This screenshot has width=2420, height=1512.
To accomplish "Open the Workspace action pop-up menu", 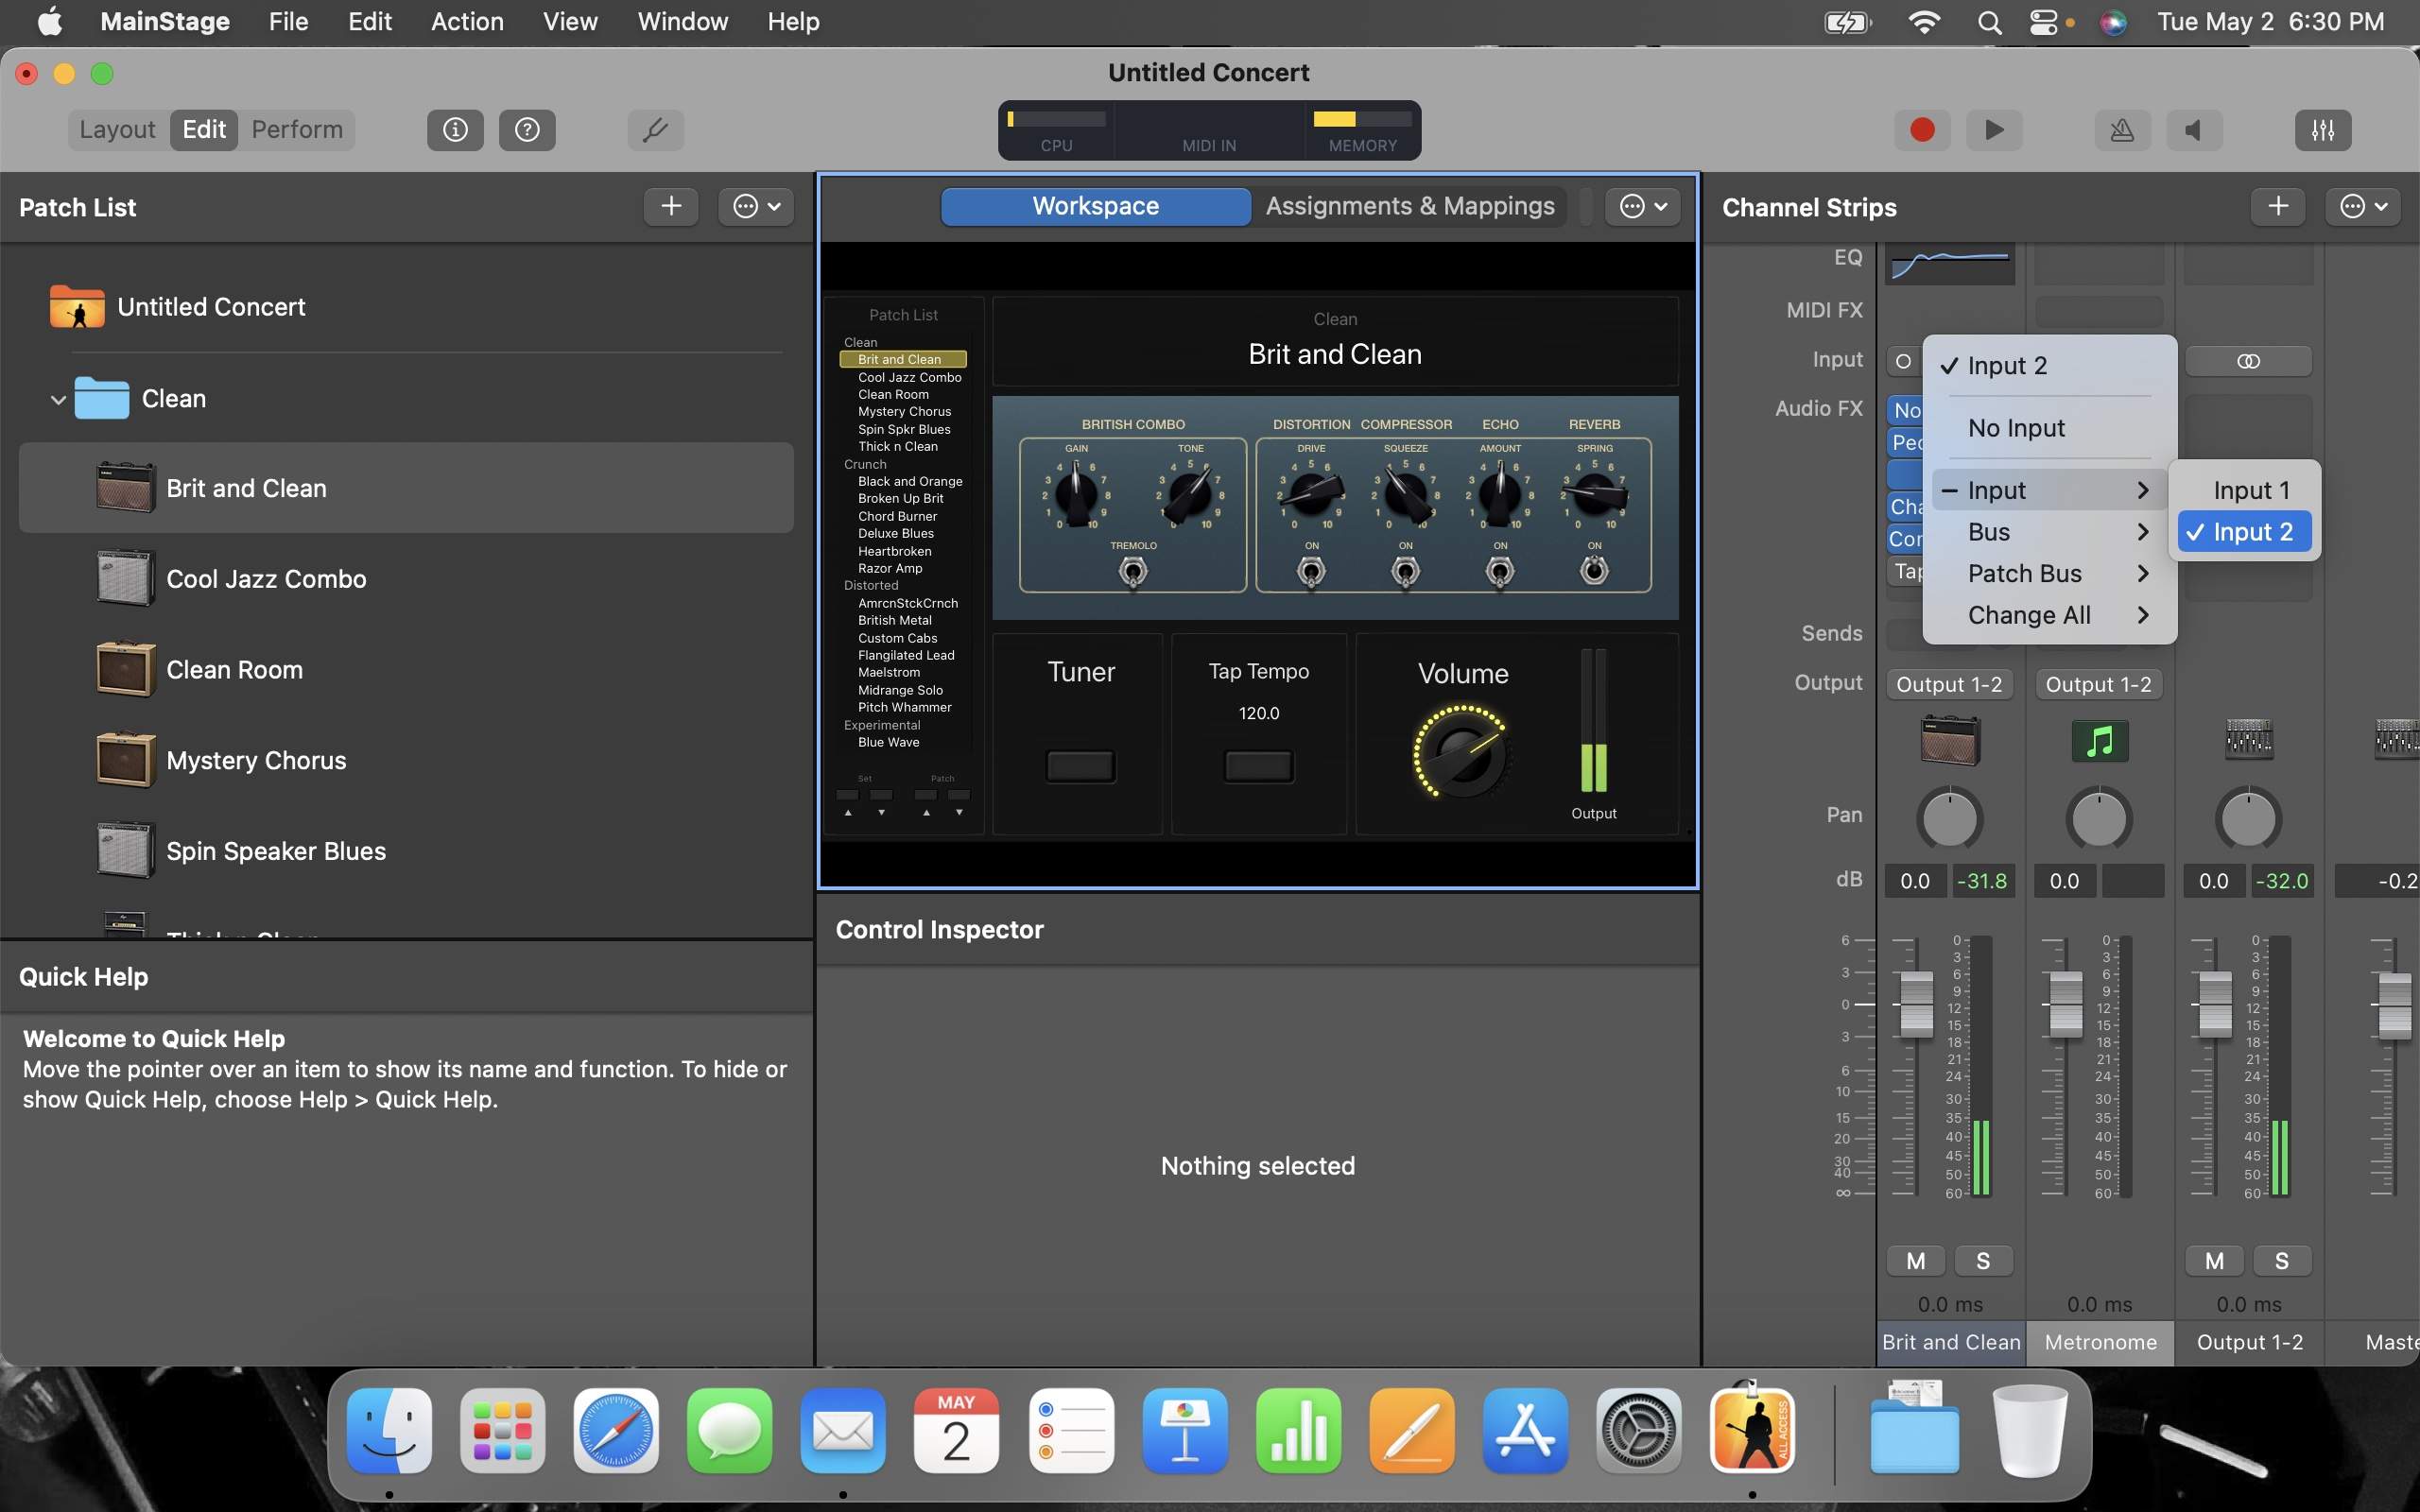I will coord(1642,206).
